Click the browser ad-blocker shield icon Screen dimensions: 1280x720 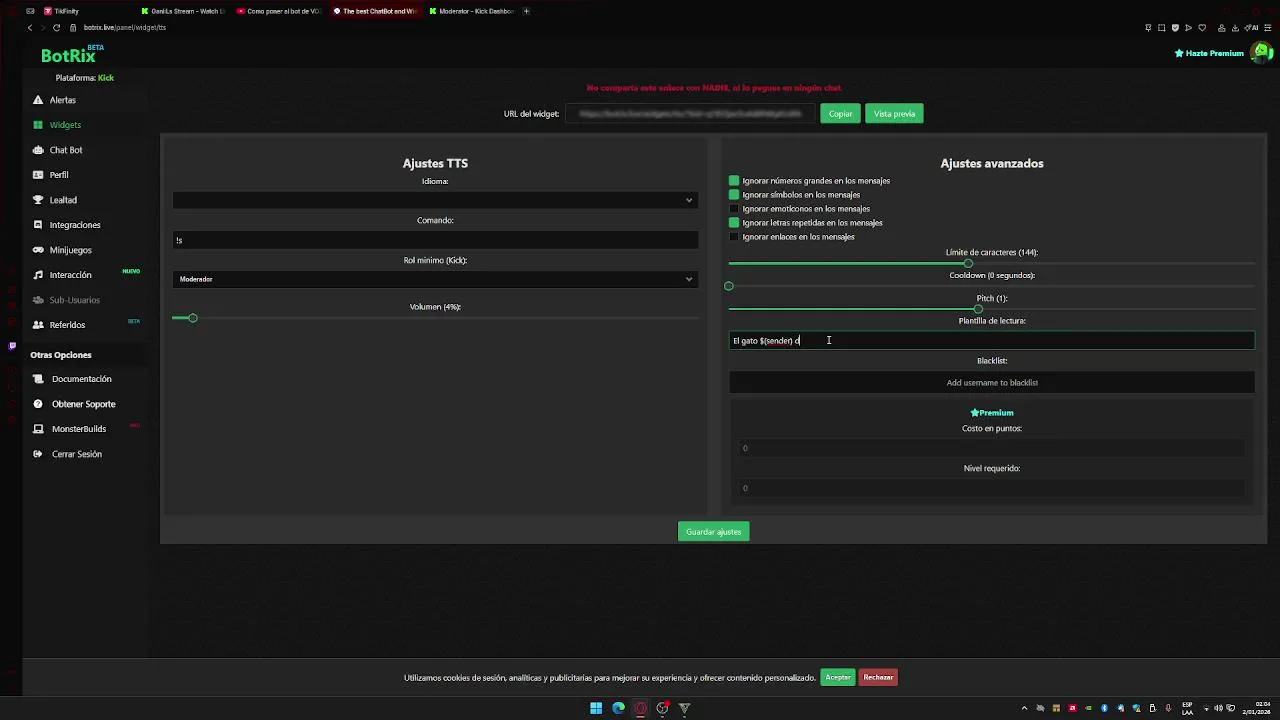pos(1175,28)
